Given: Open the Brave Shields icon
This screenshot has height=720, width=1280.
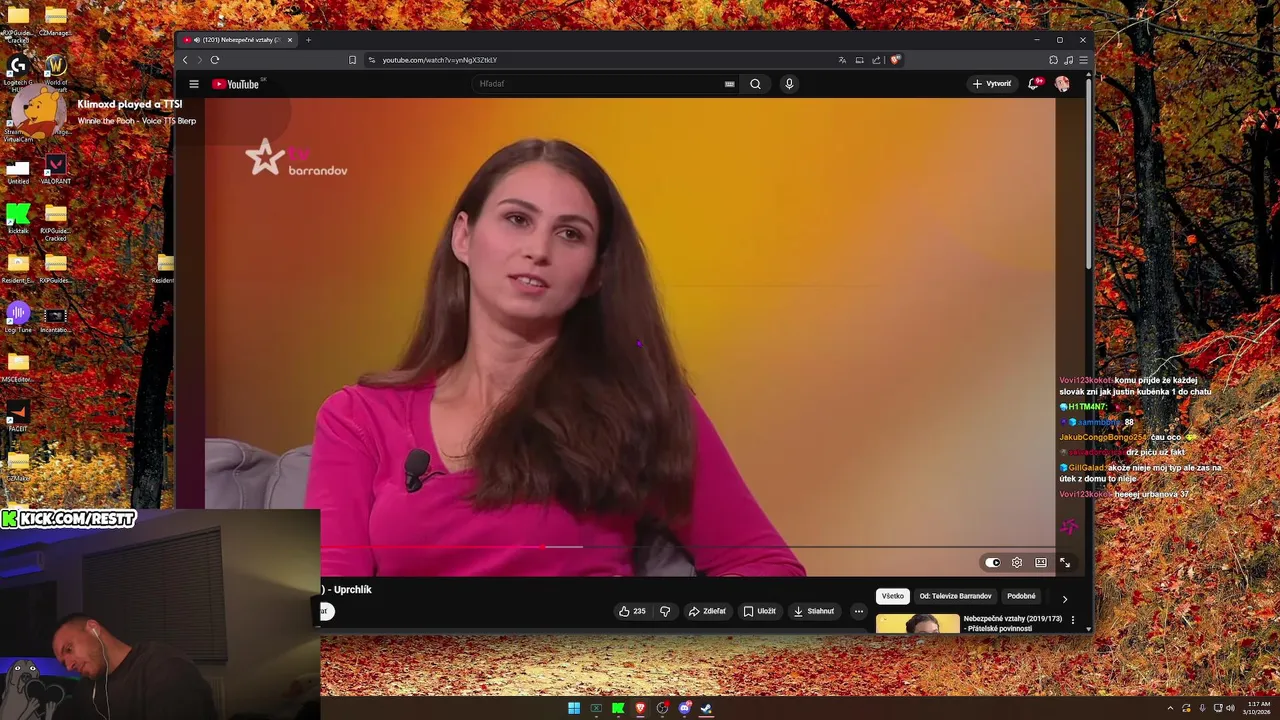Looking at the screenshot, I should pos(895,60).
